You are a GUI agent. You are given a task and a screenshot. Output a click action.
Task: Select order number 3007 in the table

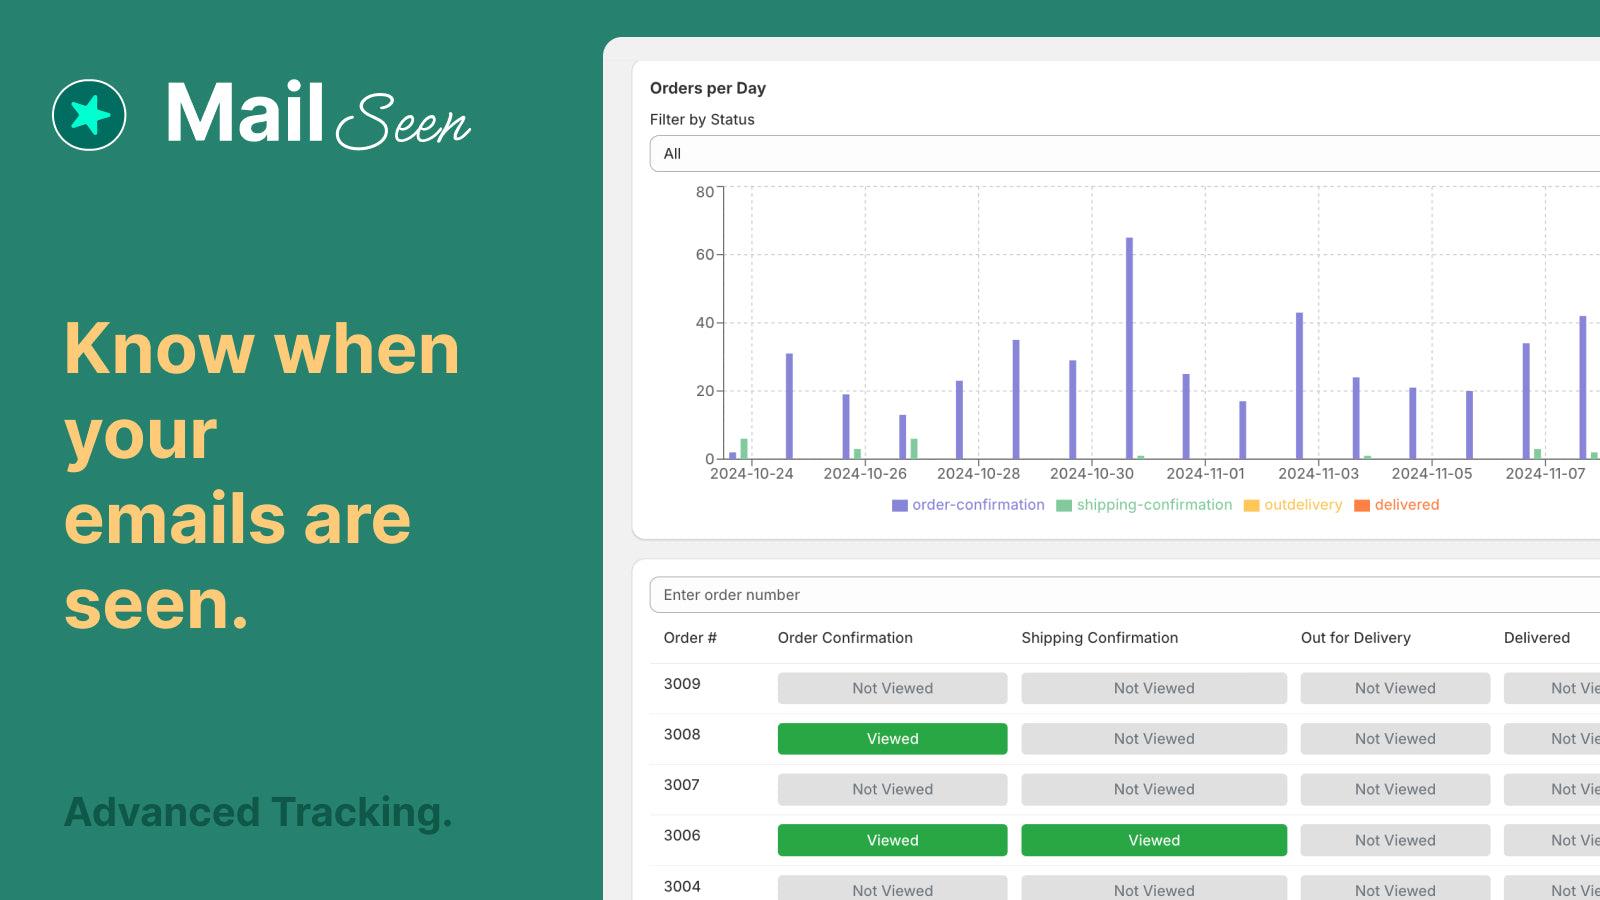(681, 787)
